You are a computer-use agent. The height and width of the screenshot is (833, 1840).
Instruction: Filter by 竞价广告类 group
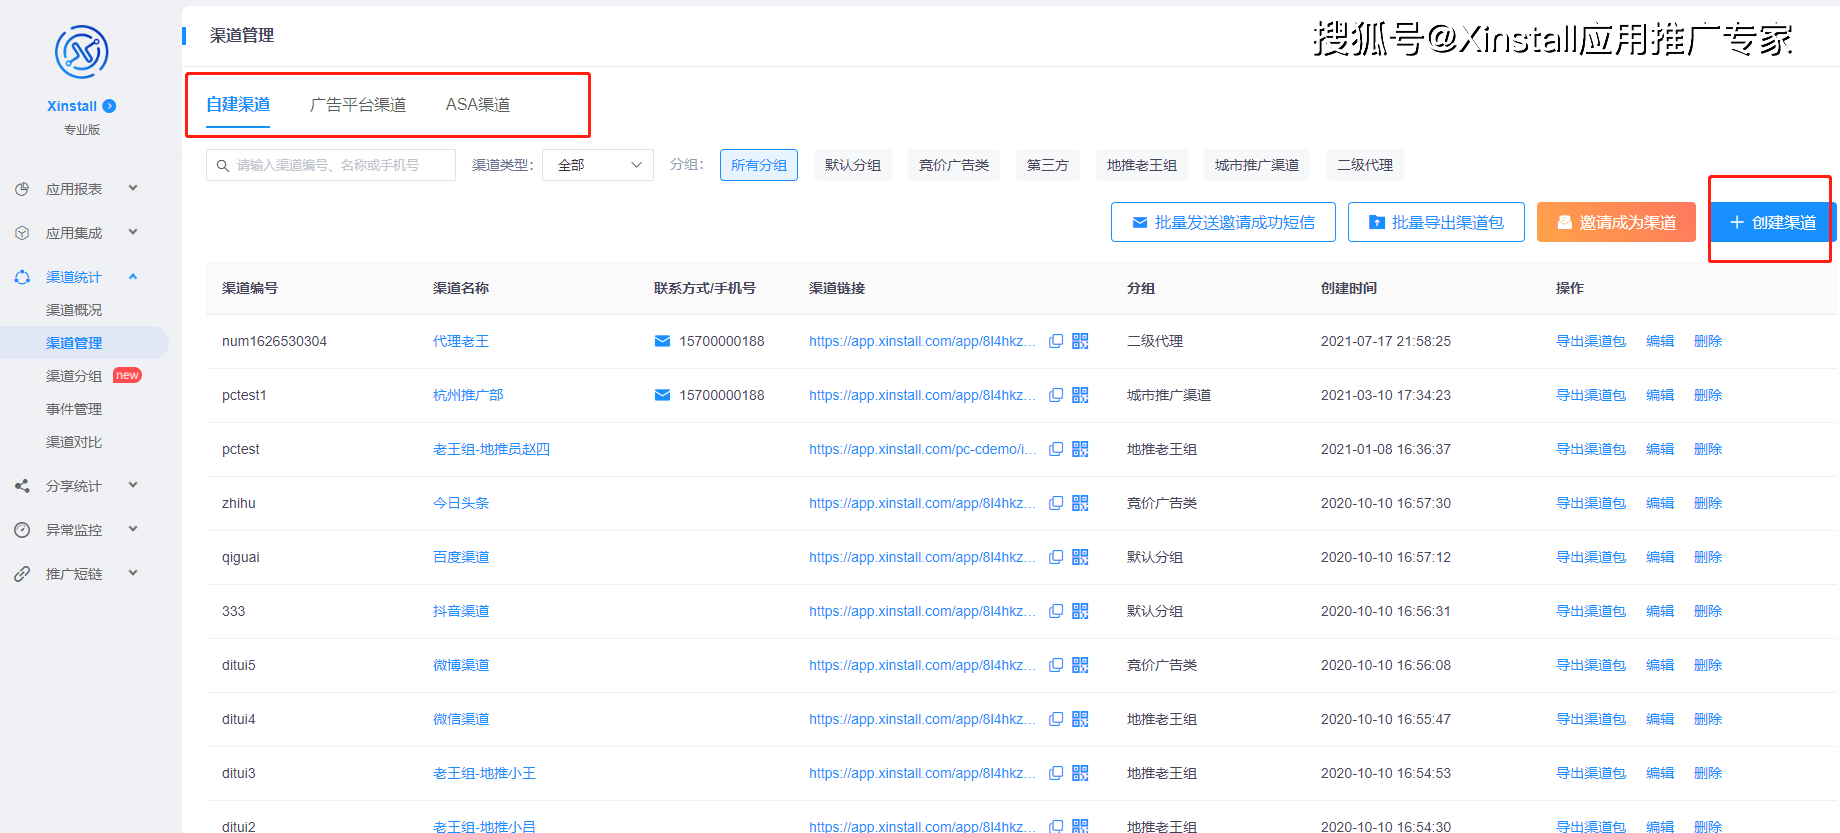click(x=953, y=165)
